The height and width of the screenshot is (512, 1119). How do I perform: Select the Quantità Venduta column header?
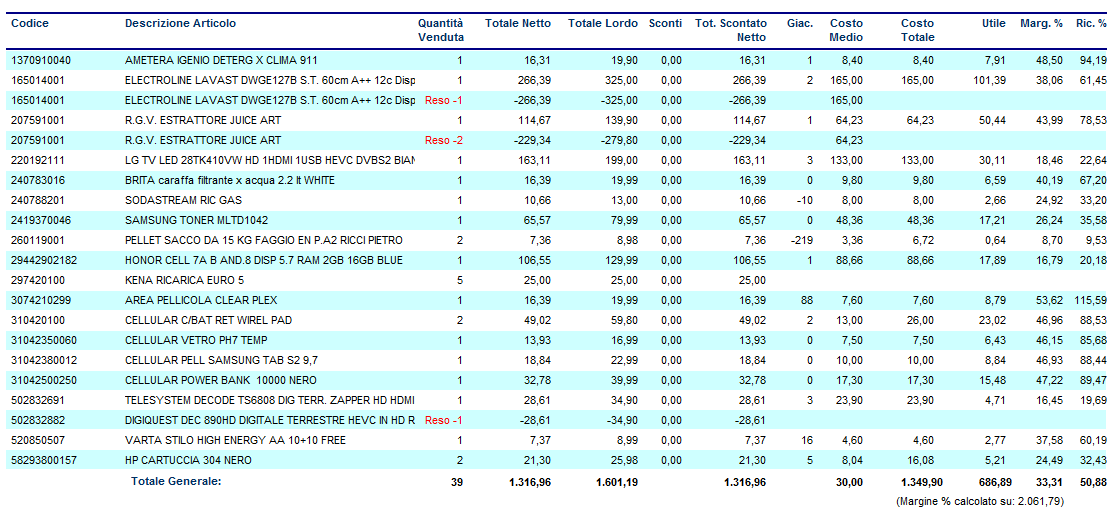[441, 30]
